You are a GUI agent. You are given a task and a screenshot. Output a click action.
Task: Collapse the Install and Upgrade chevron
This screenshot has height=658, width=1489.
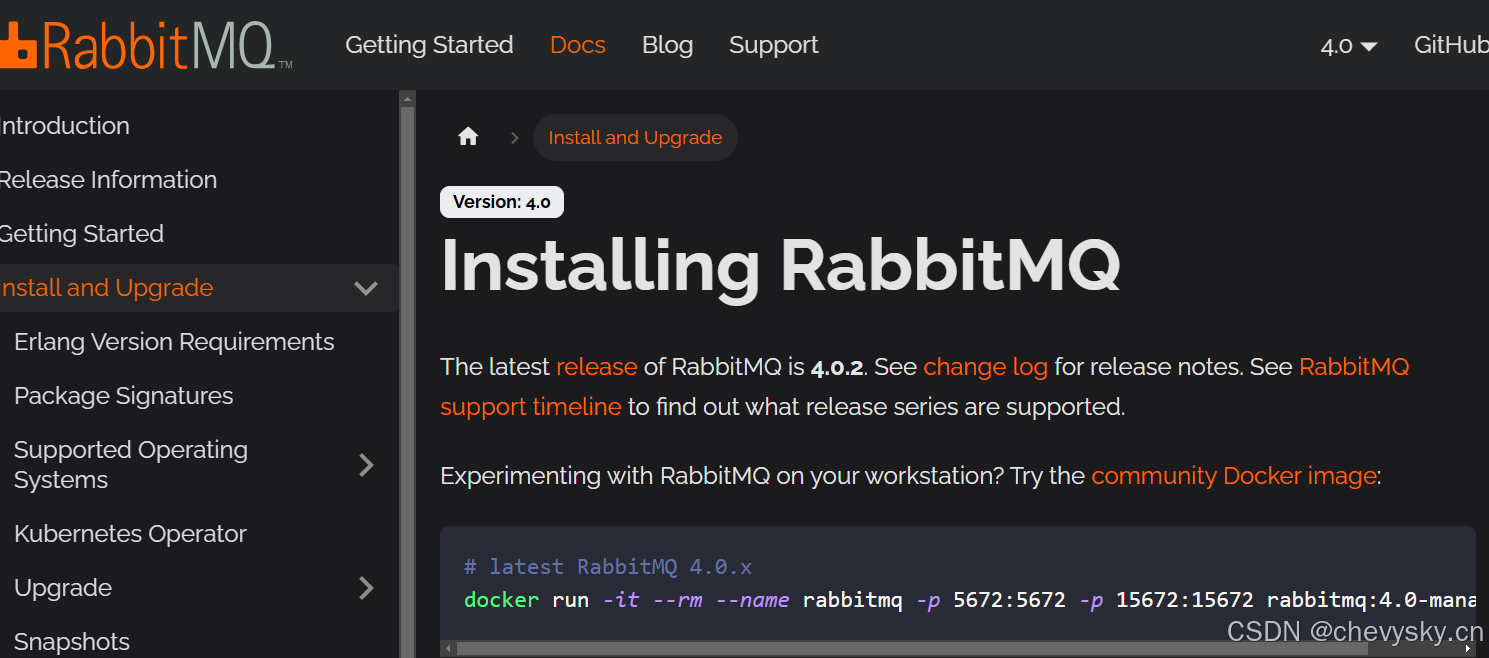(366, 288)
